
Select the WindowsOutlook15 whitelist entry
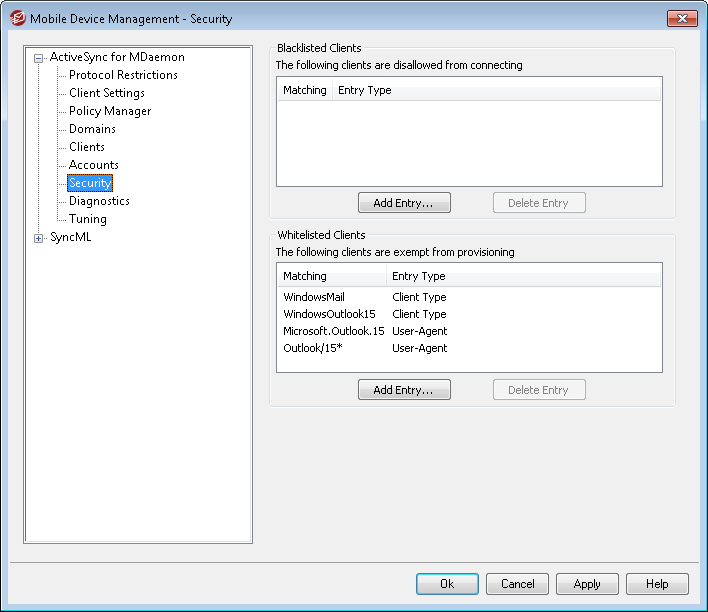point(329,314)
